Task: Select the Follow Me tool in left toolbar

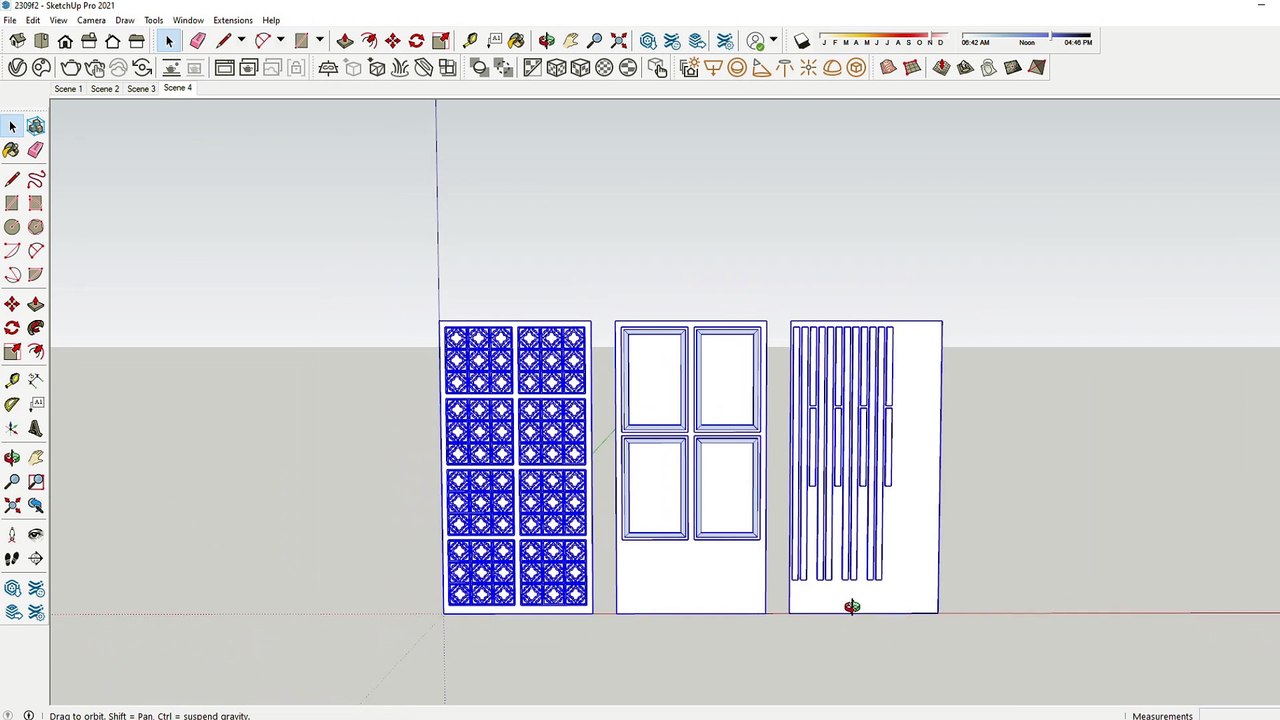Action: [36, 328]
